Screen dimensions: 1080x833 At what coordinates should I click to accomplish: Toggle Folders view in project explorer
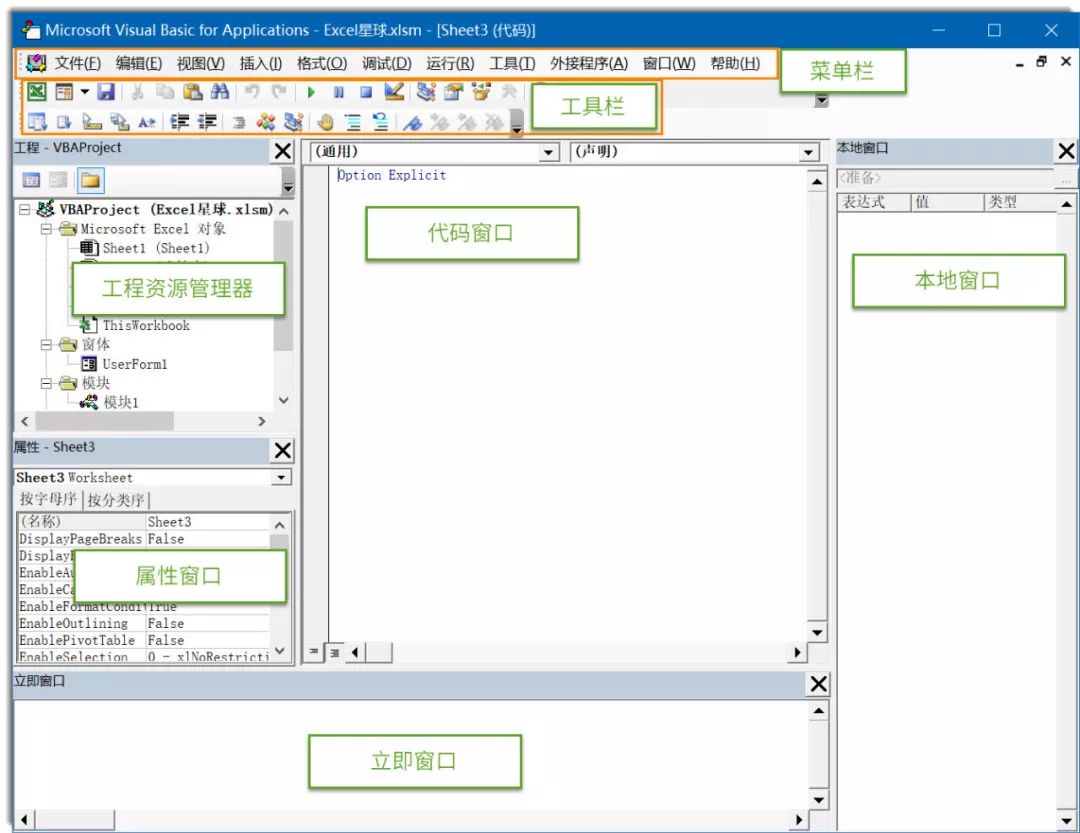(90, 181)
